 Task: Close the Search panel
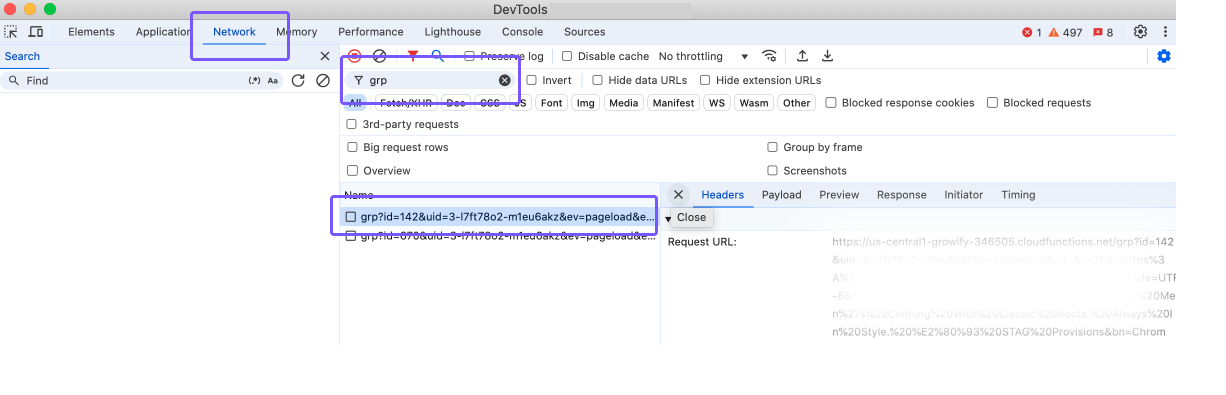(324, 57)
